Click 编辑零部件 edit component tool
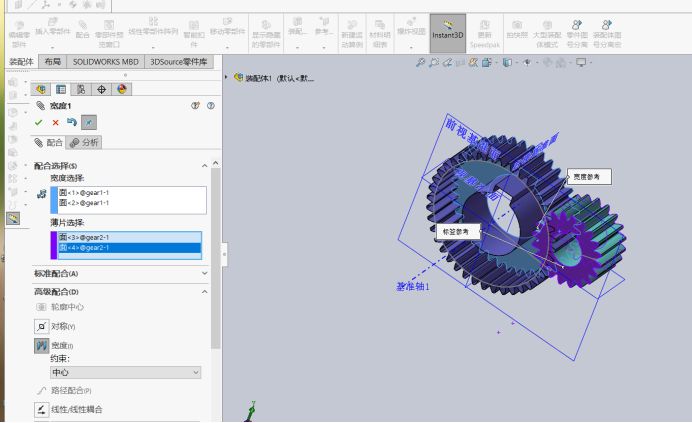Screen dimensions: 692x423 click(x=19, y=34)
